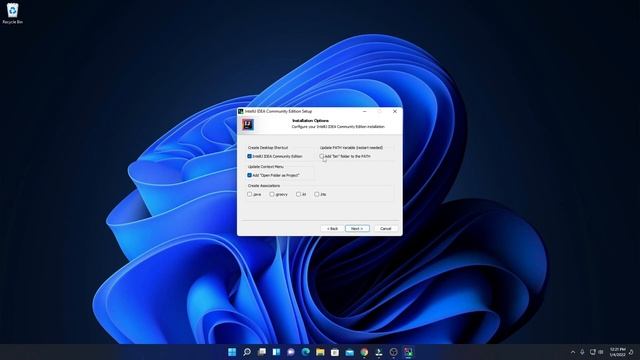Click the IntelliJ IDEA Community Edition Setup title
The width and height of the screenshot is (640, 360).
point(278,111)
